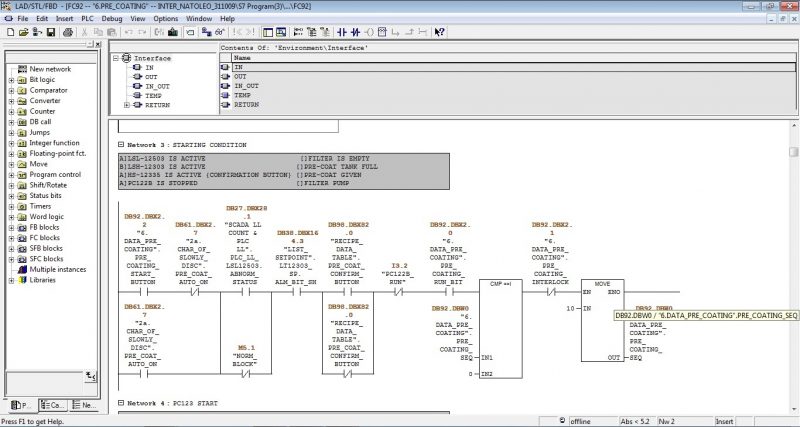
Task: Collapse Network 3 using its toggle box
Action: [120, 145]
